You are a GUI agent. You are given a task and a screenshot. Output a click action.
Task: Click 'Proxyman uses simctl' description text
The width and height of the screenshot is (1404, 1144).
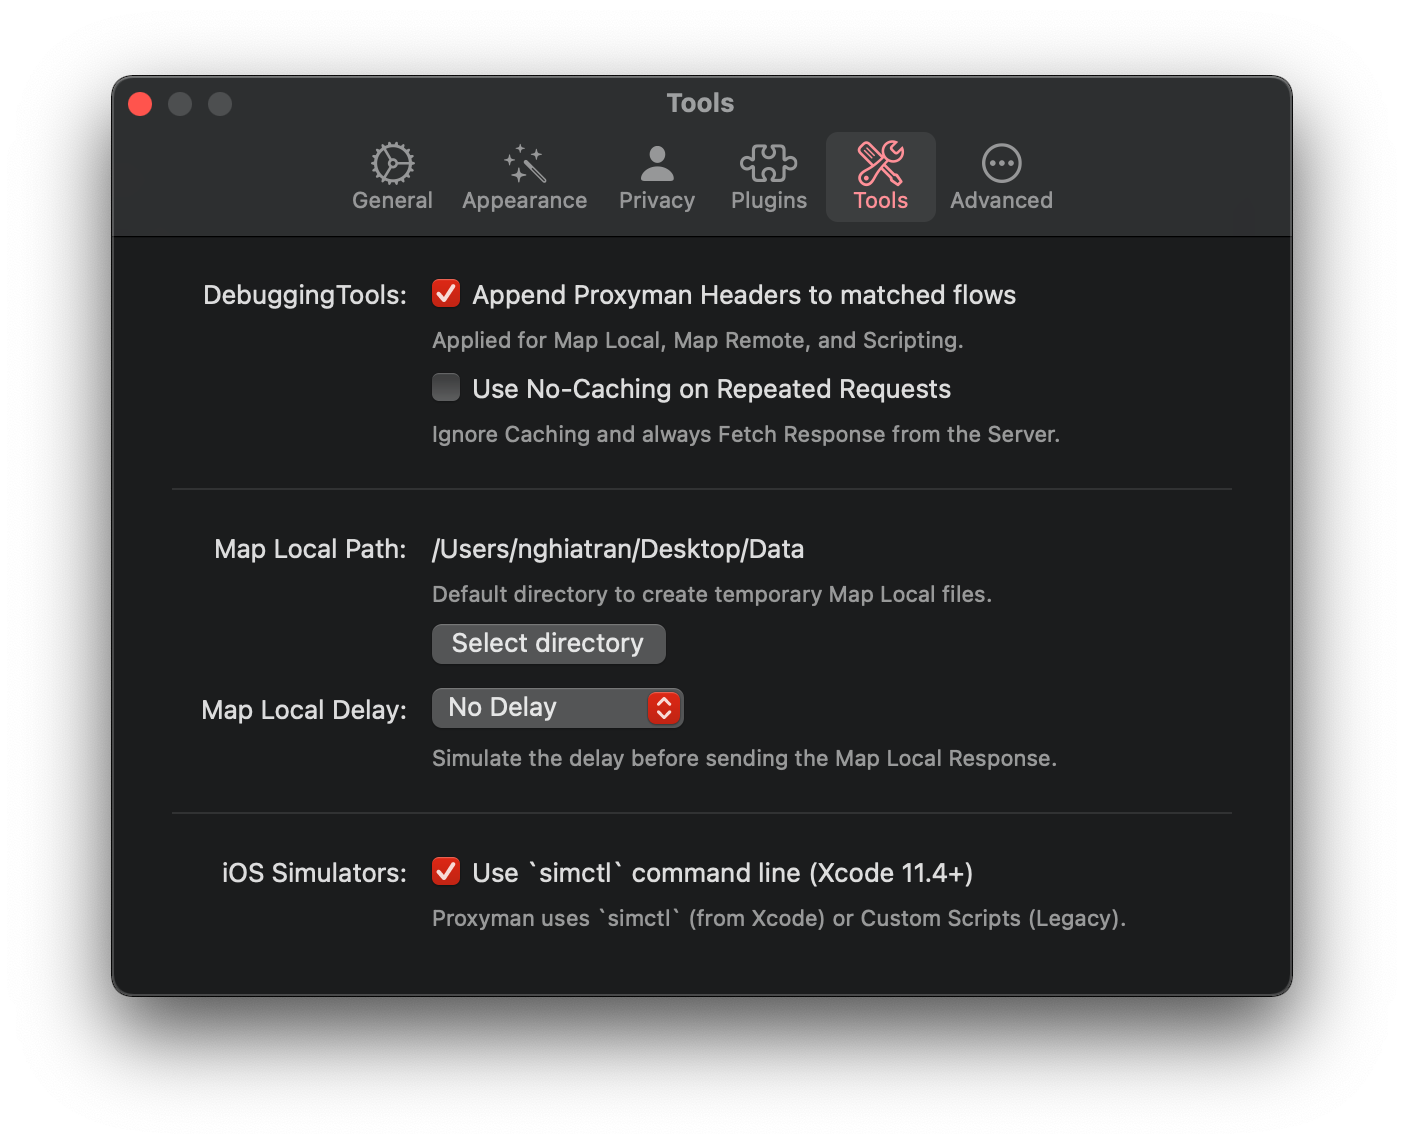[x=779, y=918]
